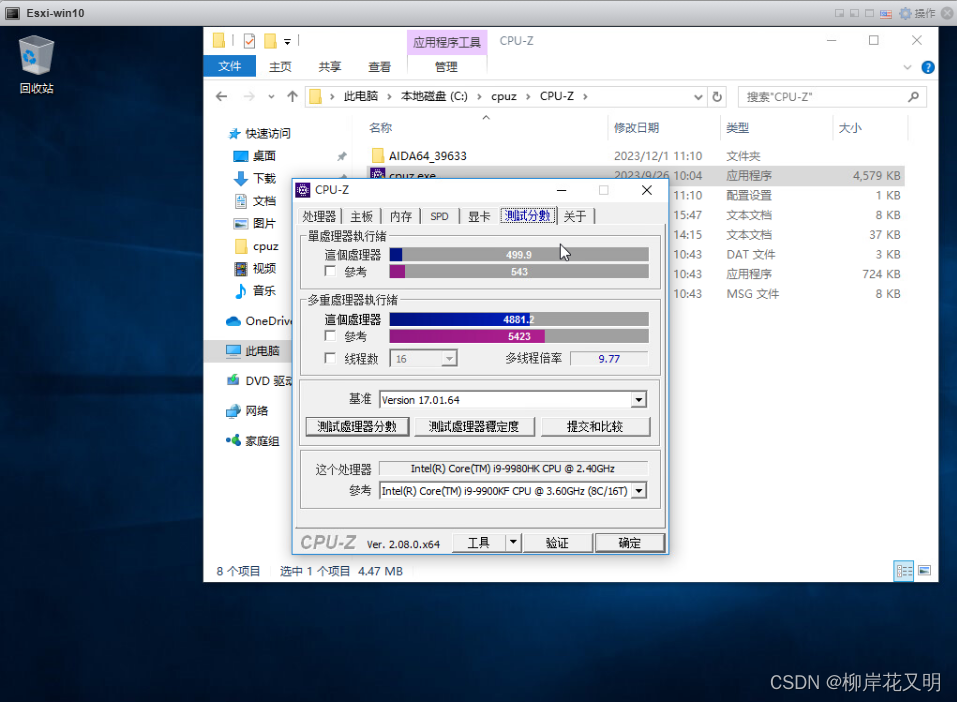
Task: Click Quick Access star icon in sidebar
Action: pos(234,134)
